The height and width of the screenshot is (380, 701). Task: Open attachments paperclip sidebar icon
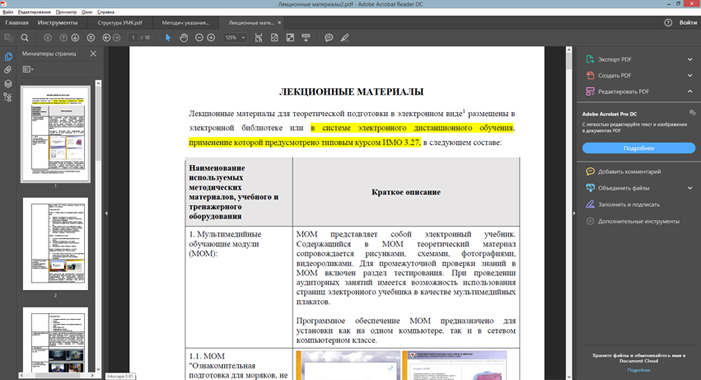point(8,70)
